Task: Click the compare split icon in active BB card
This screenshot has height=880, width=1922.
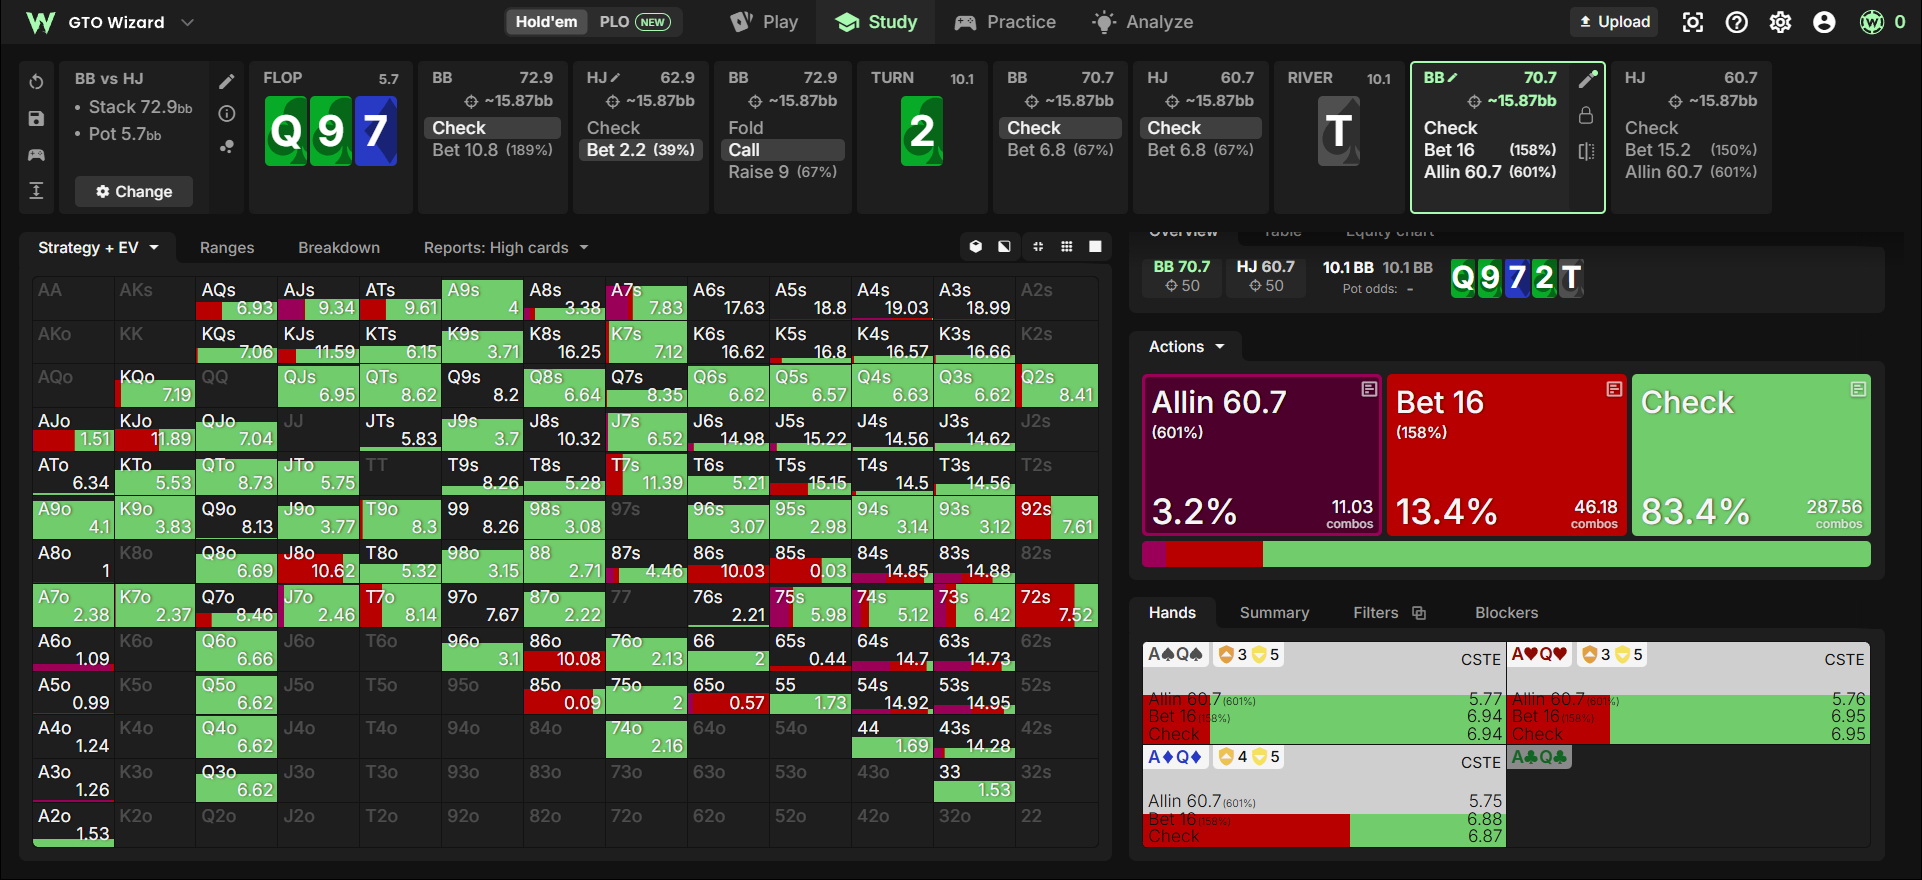Action: pos(1586,151)
